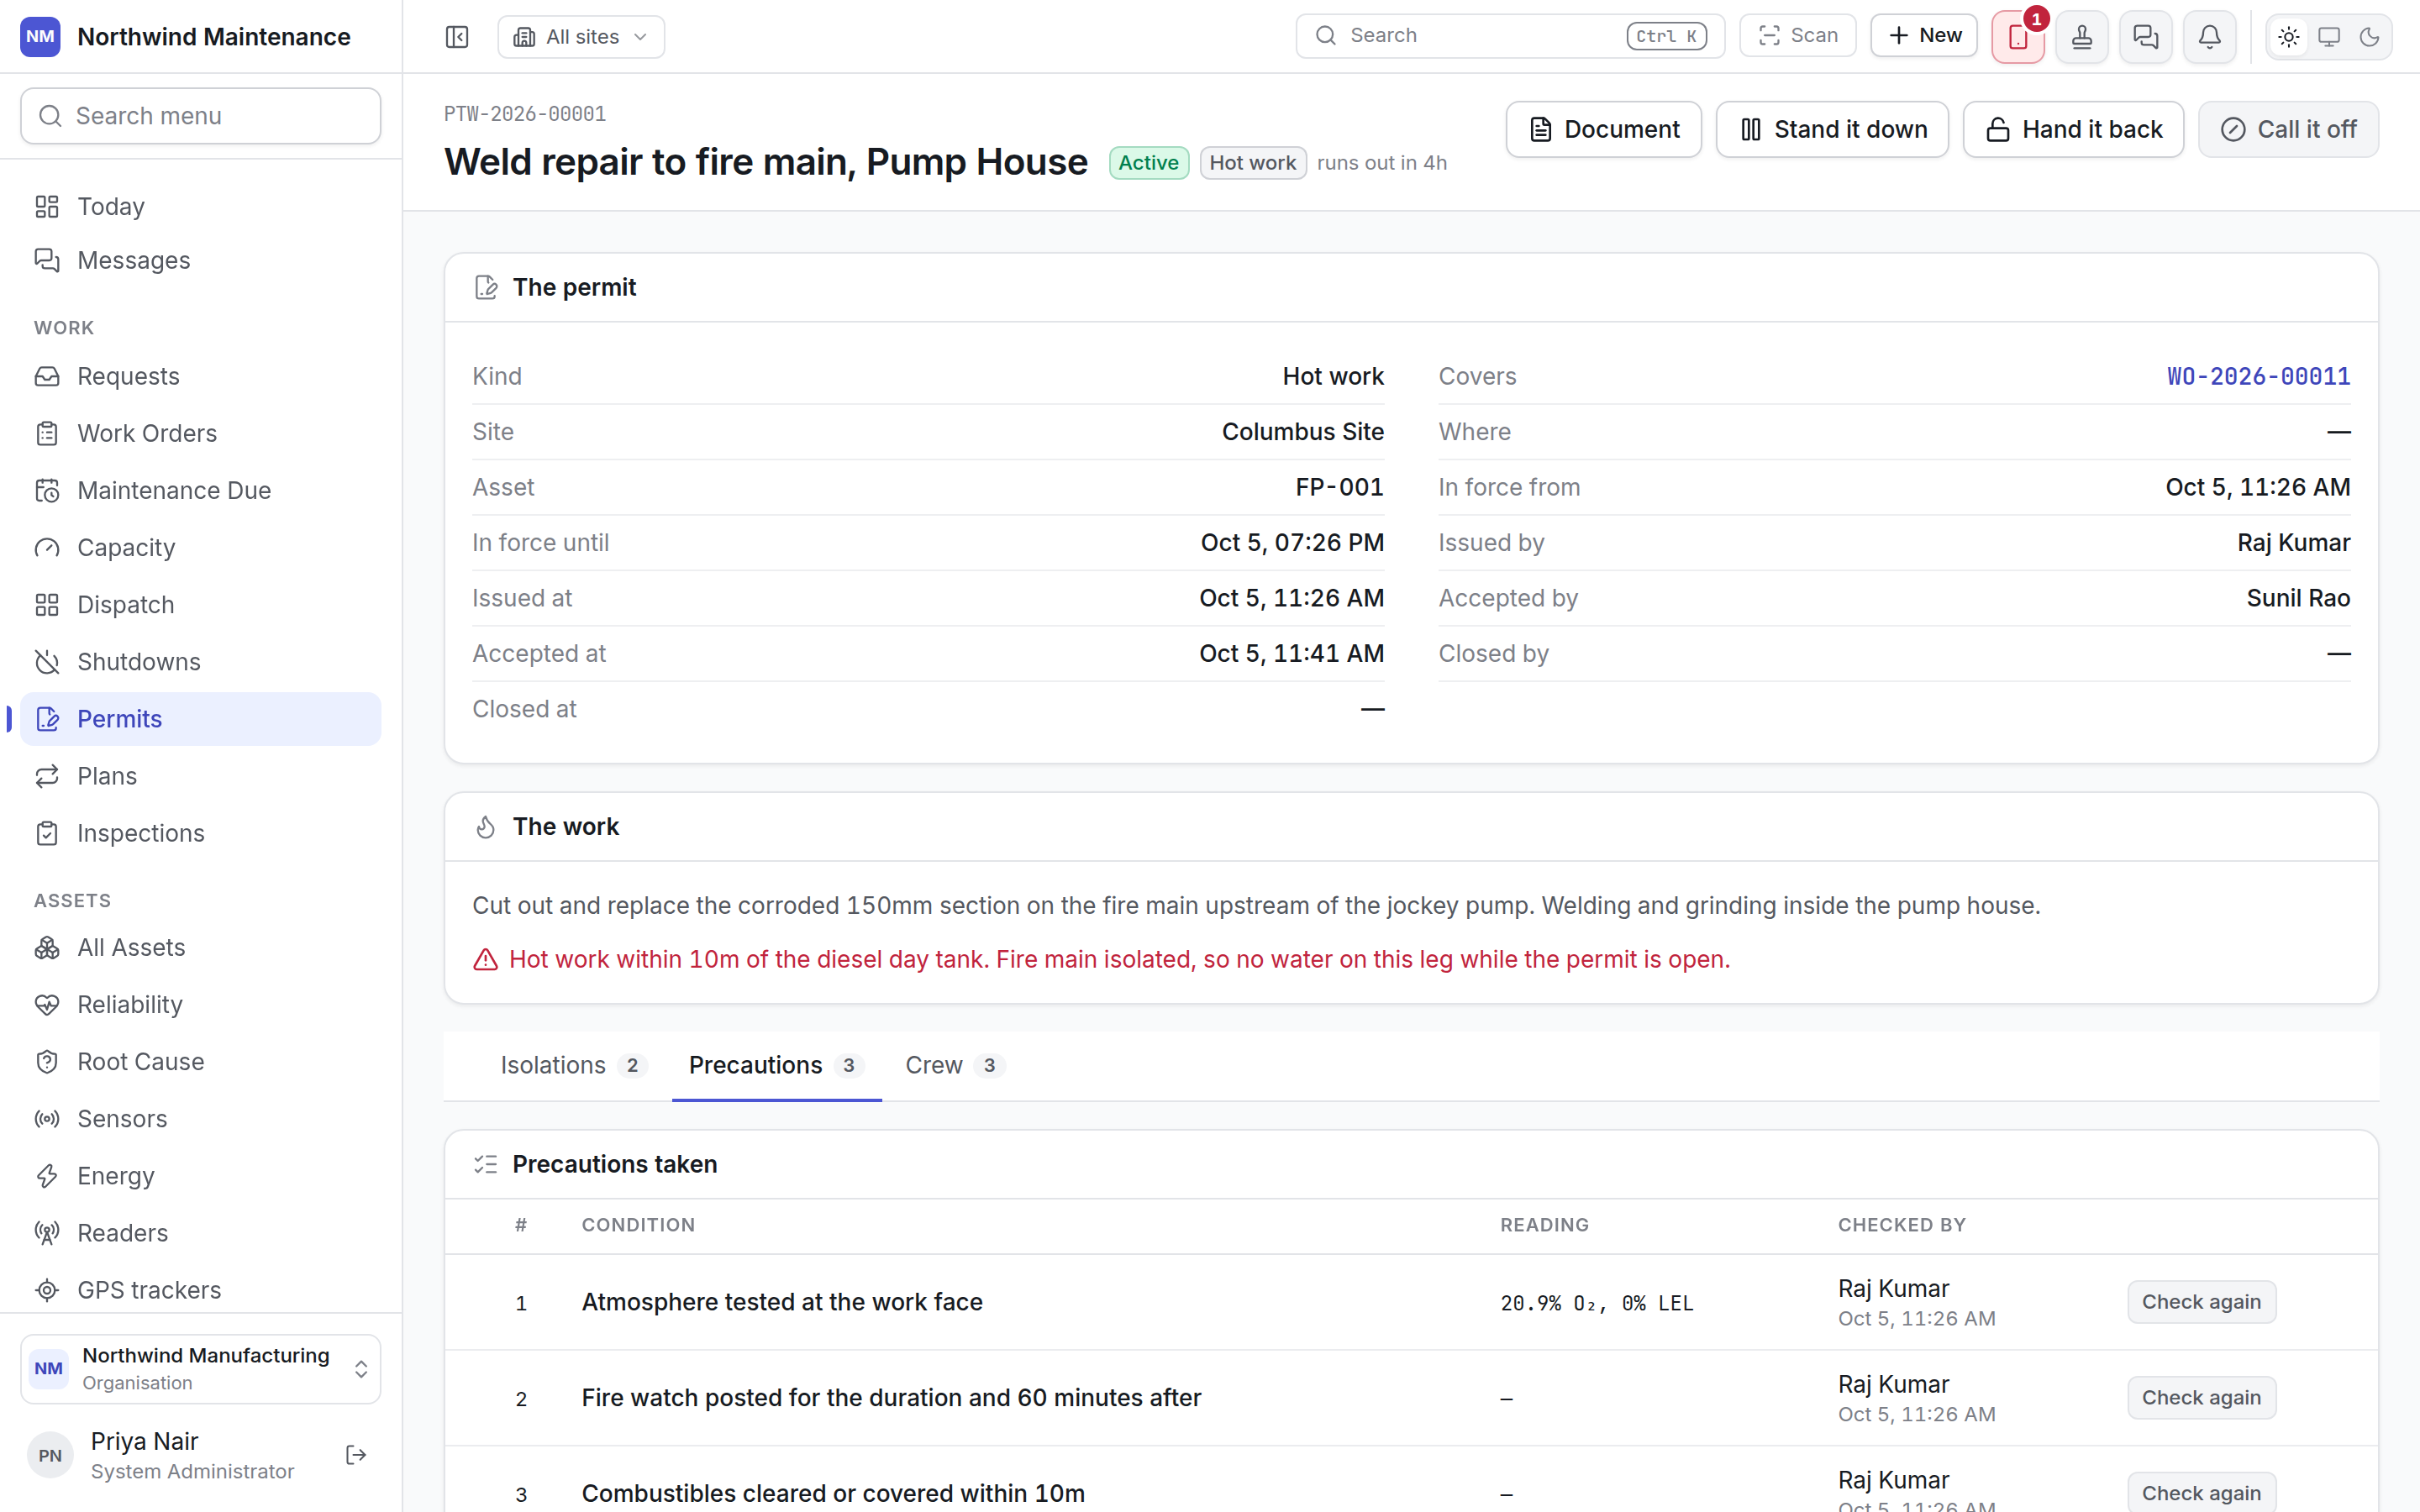The height and width of the screenshot is (1512, 2420).
Task: Open Dispatch page
Action: click(201, 605)
